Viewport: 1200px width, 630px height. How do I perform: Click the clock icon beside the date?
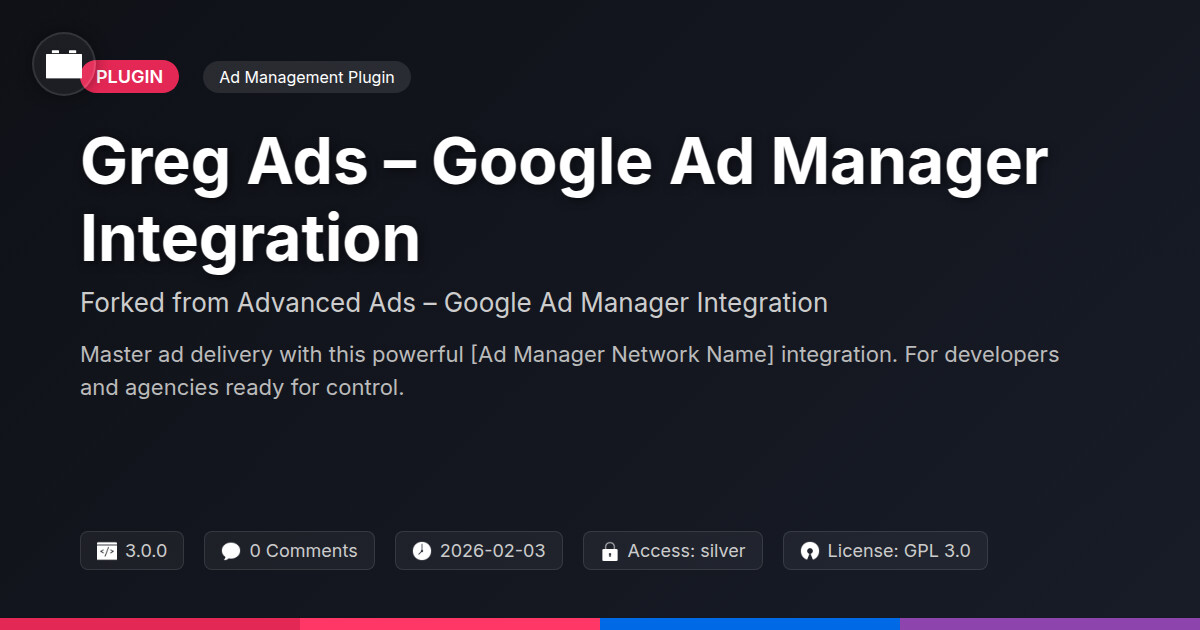[x=422, y=551]
